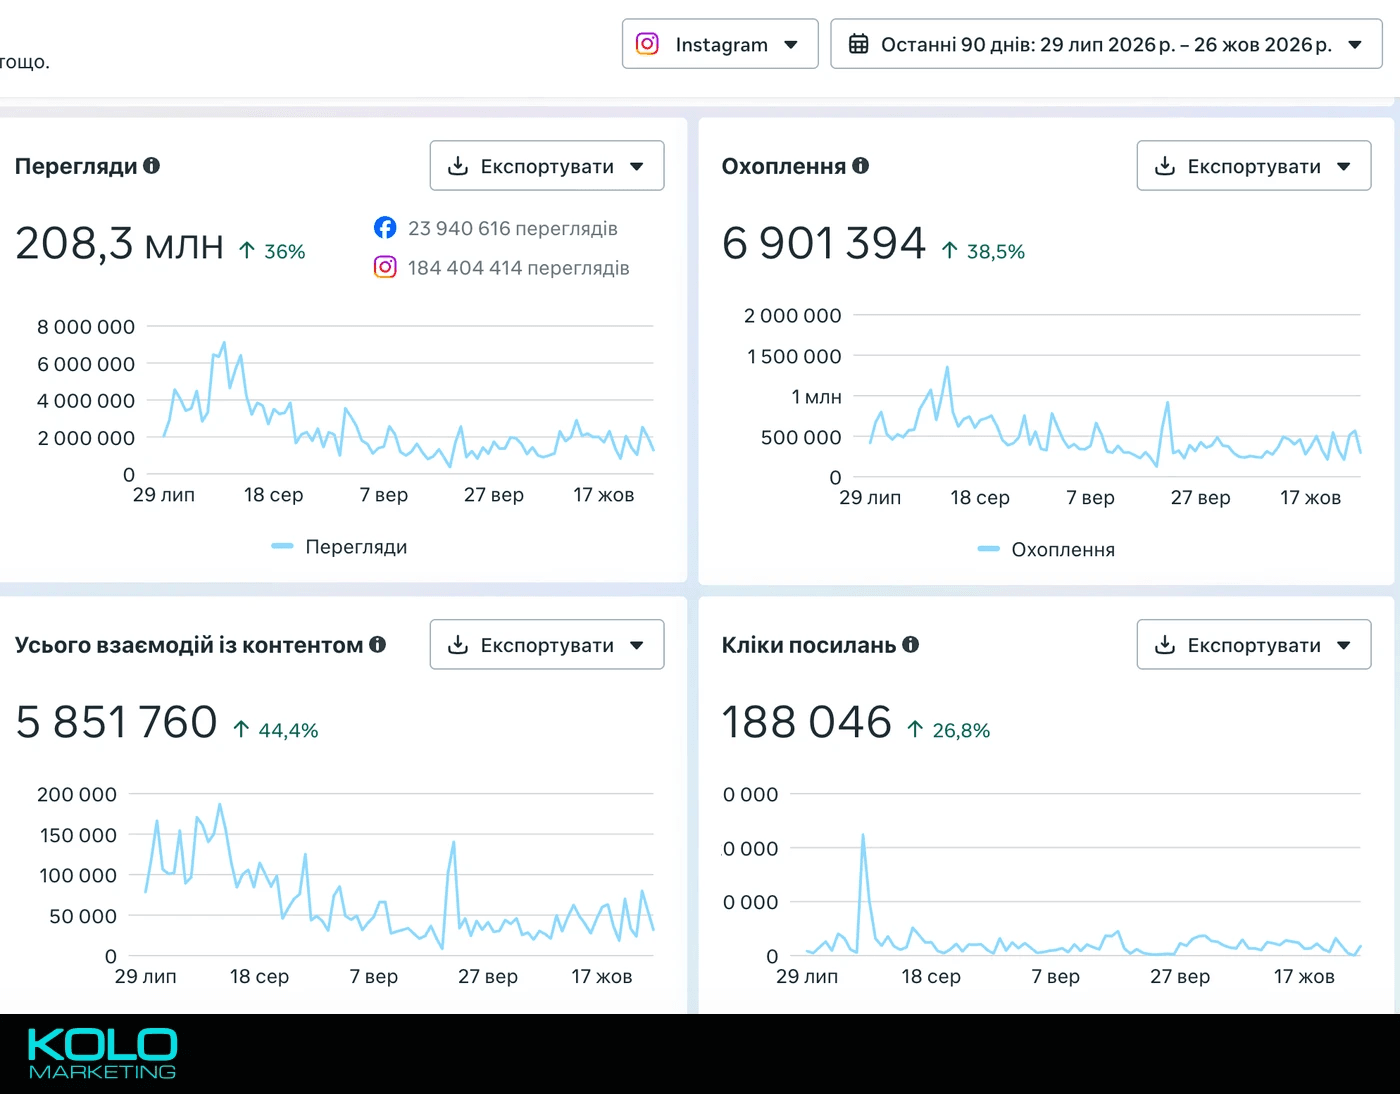The width and height of the screenshot is (1400, 1094).
Task: Open the Instagram platform dropdown
Action: pyautogui.click(x=720, y=44)
